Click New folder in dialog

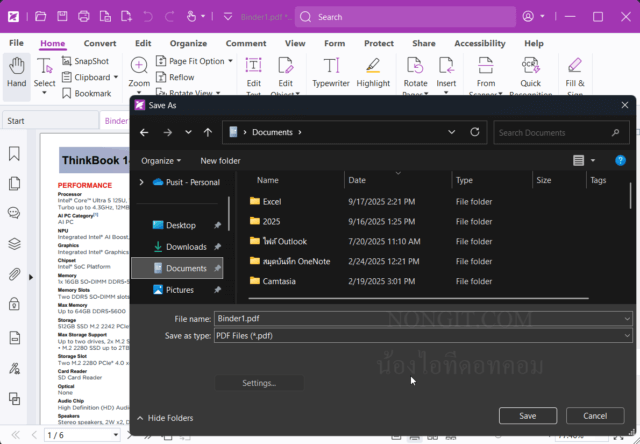point(220,161)
